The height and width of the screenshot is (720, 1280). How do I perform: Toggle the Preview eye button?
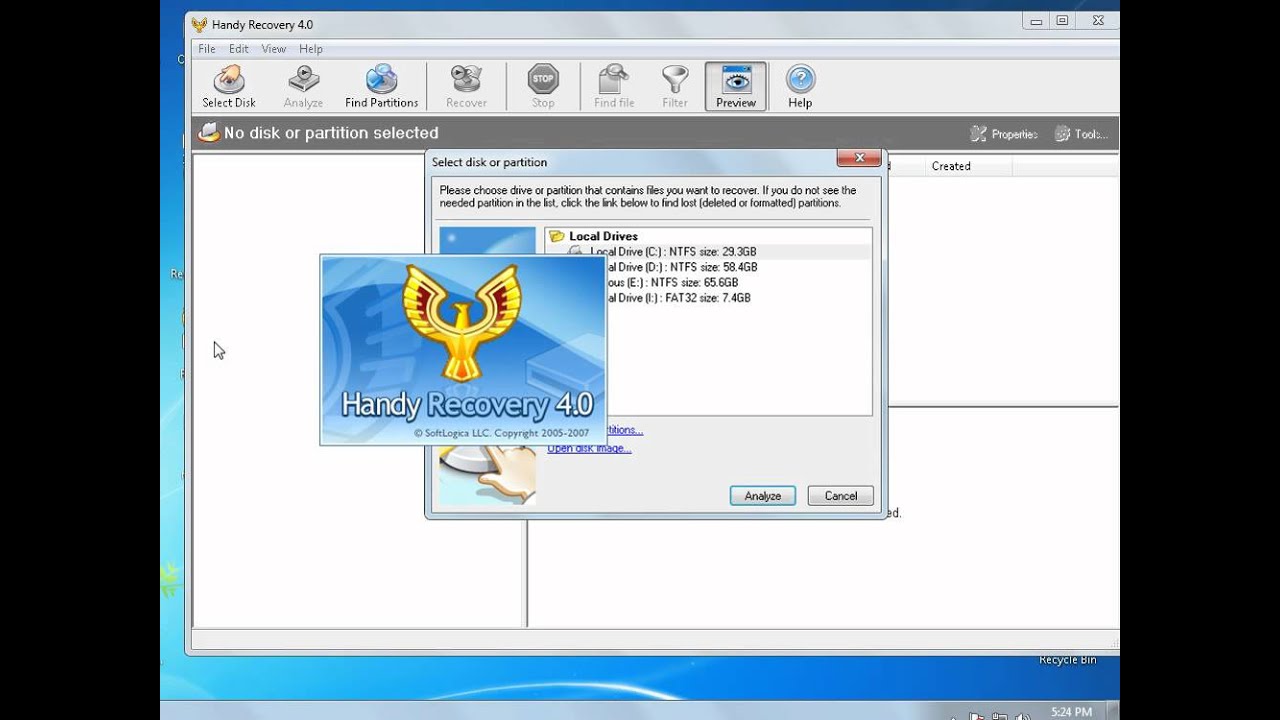pos(736,86)
